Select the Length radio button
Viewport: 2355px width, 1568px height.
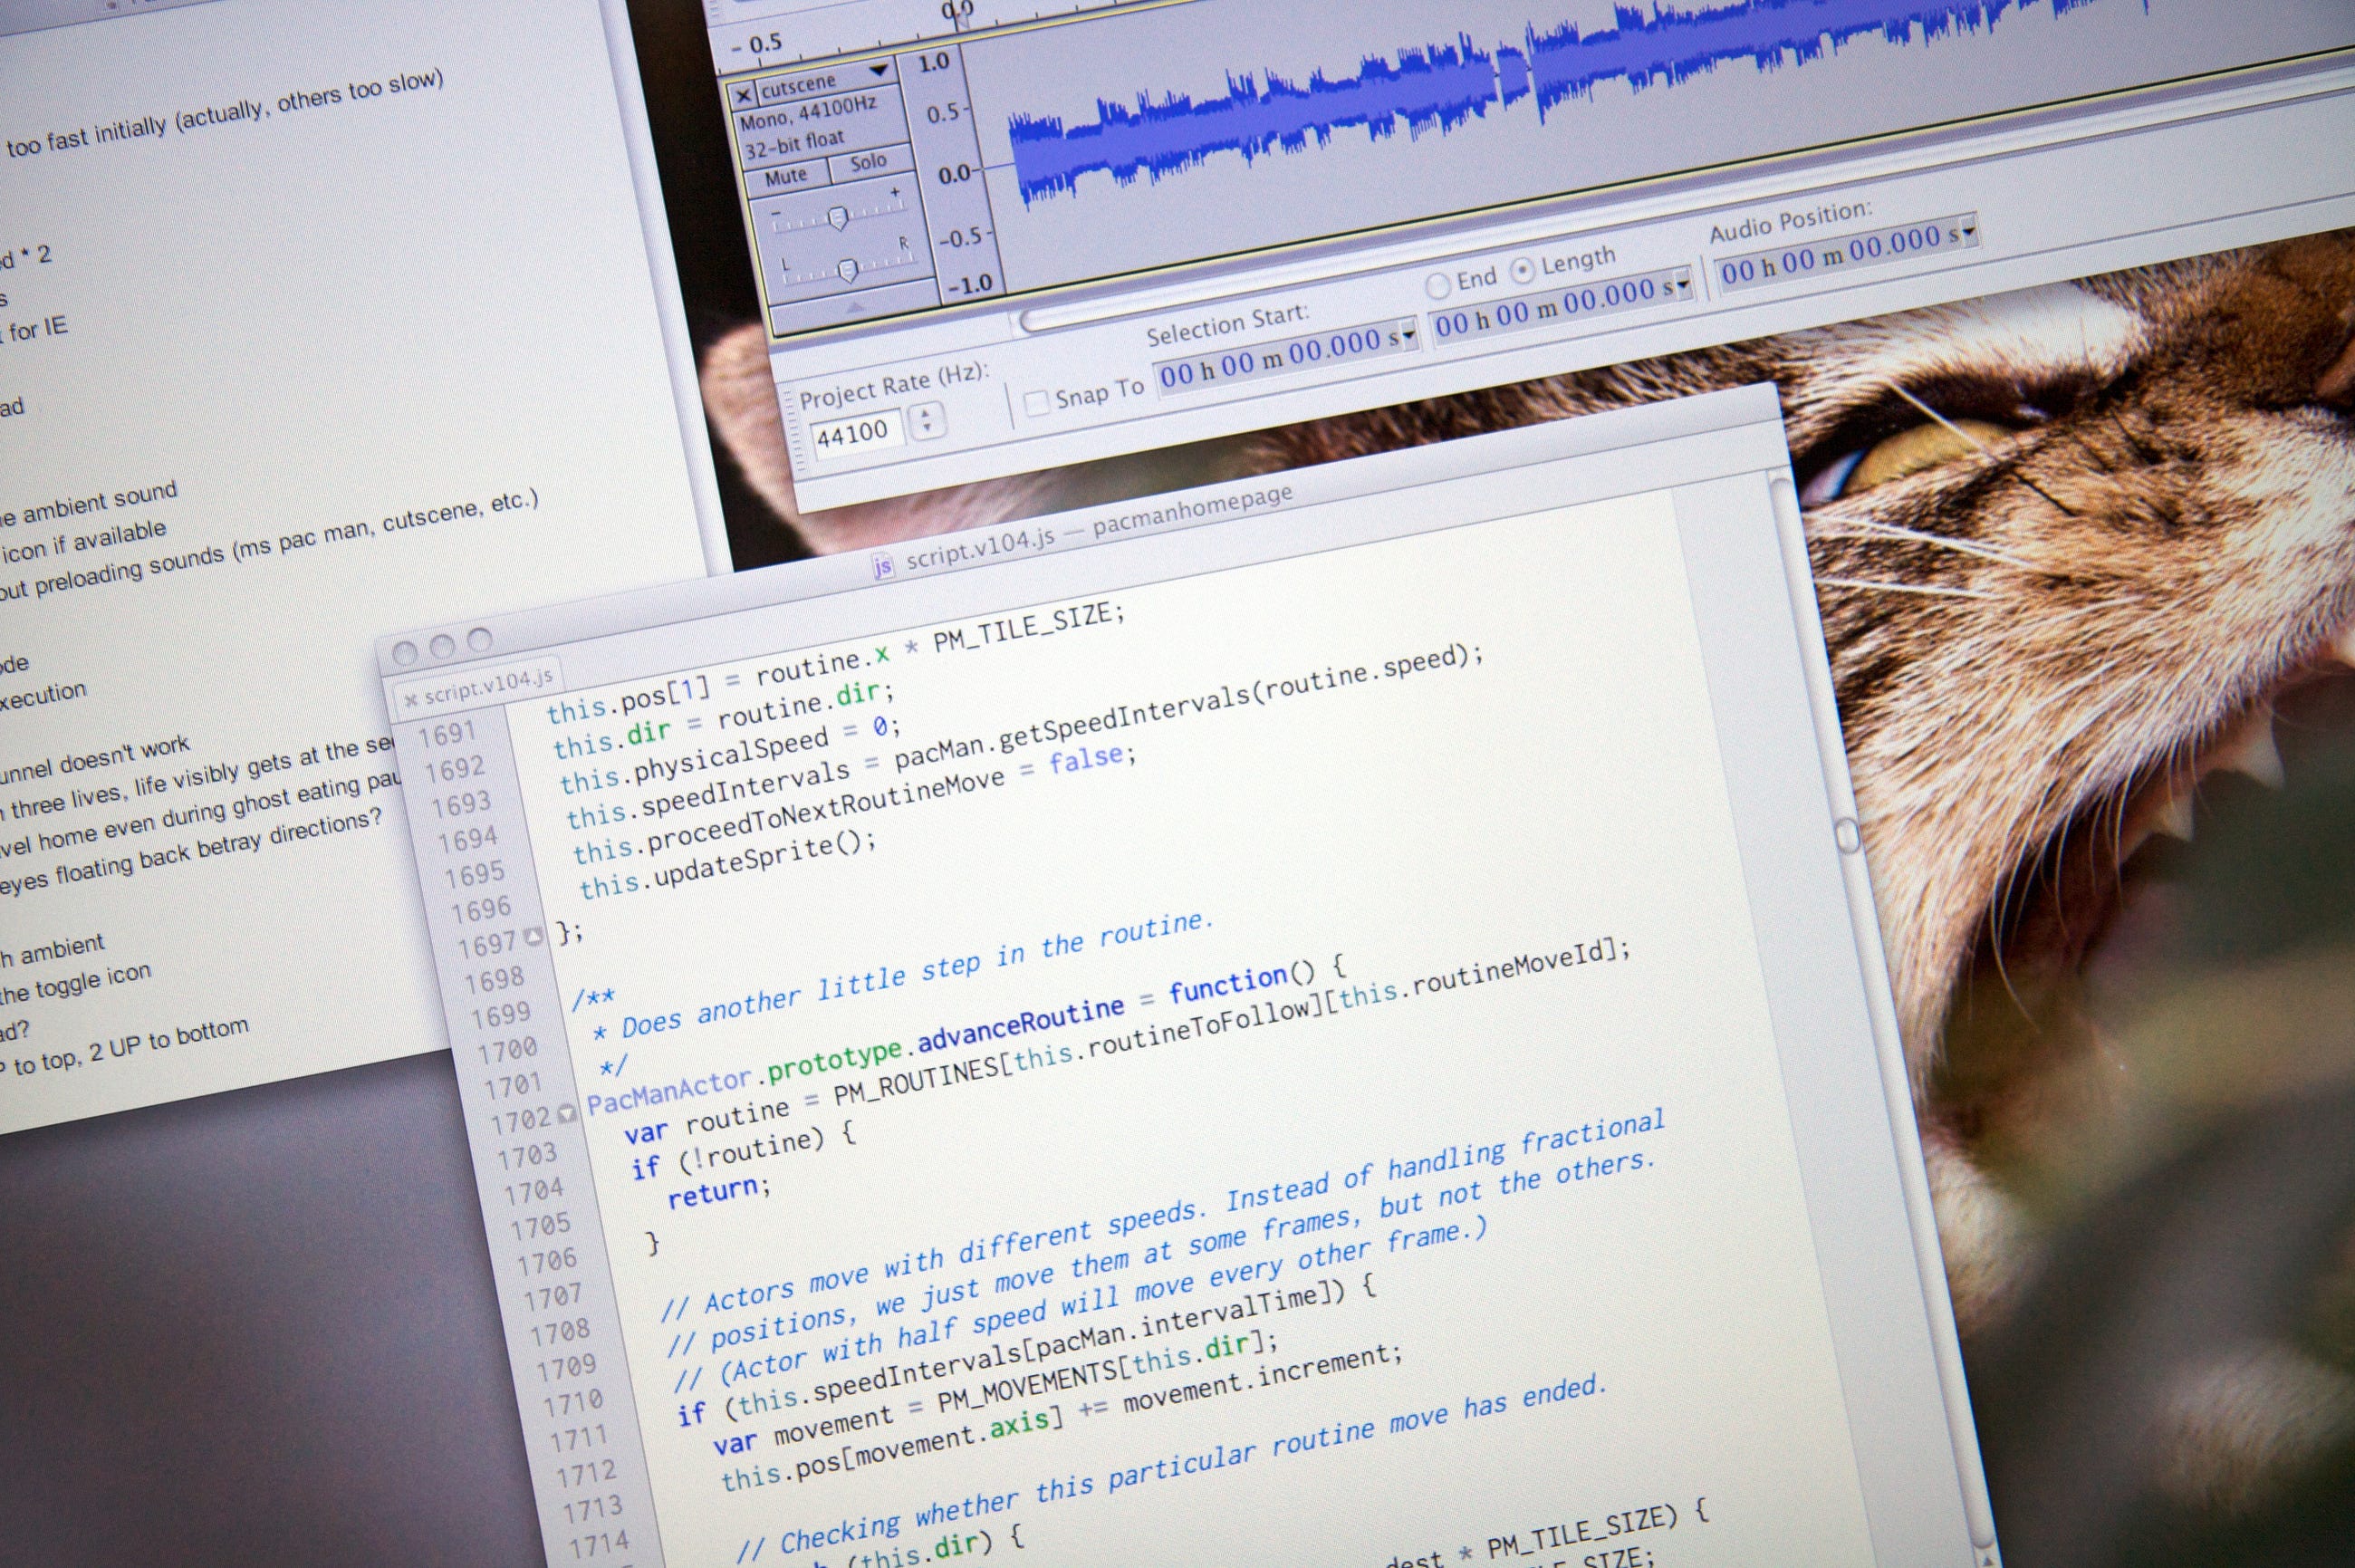point(1521,270)
